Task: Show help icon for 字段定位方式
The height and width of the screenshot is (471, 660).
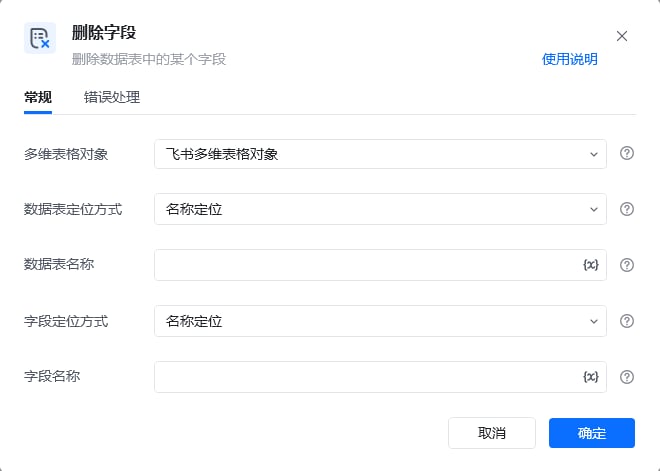Action: point(627,321)
